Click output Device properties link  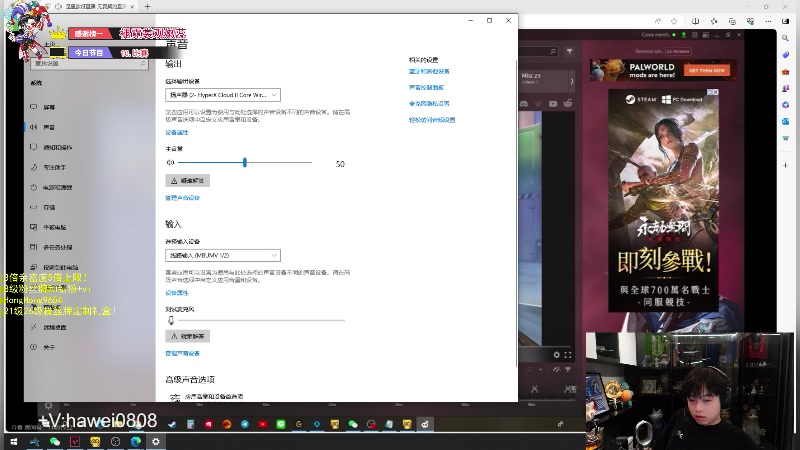click(x=177, y=133)
